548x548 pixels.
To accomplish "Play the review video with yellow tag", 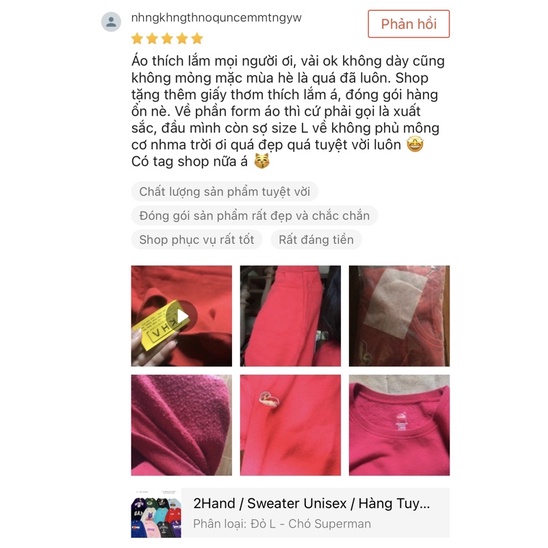I will 181,316.
